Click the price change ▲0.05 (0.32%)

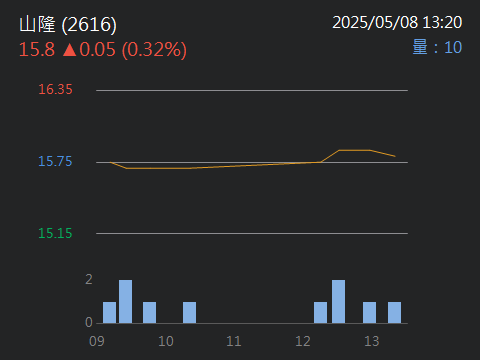point(125,50)
